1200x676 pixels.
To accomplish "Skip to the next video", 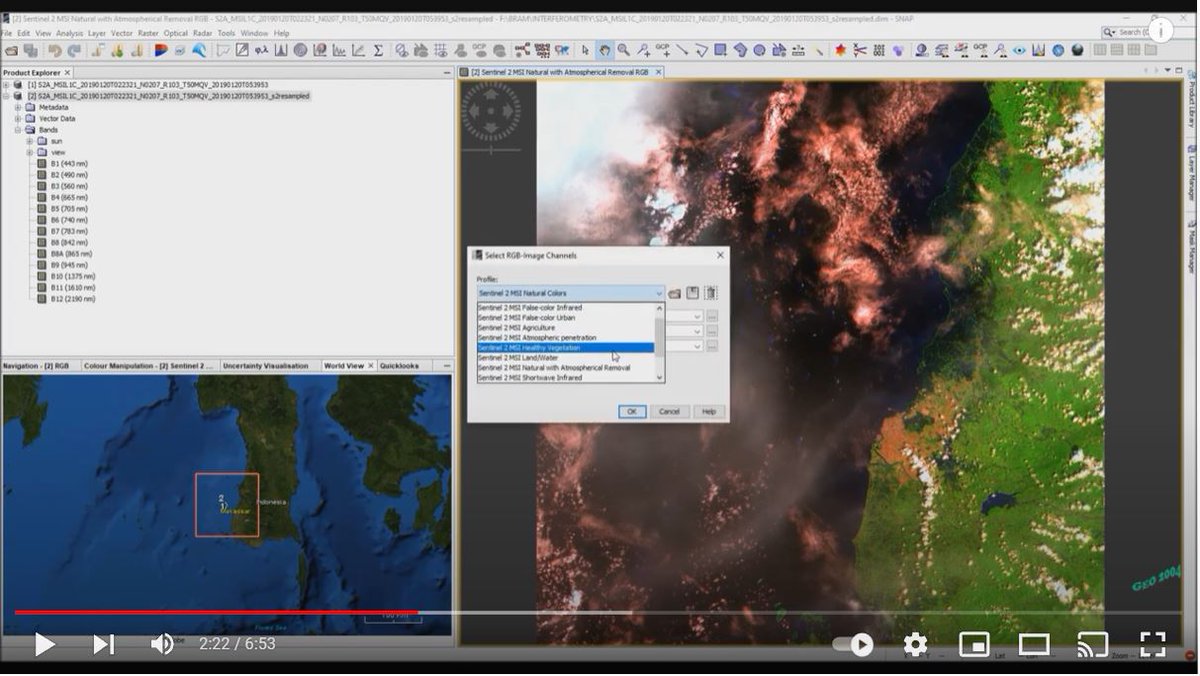I will 103,644.
